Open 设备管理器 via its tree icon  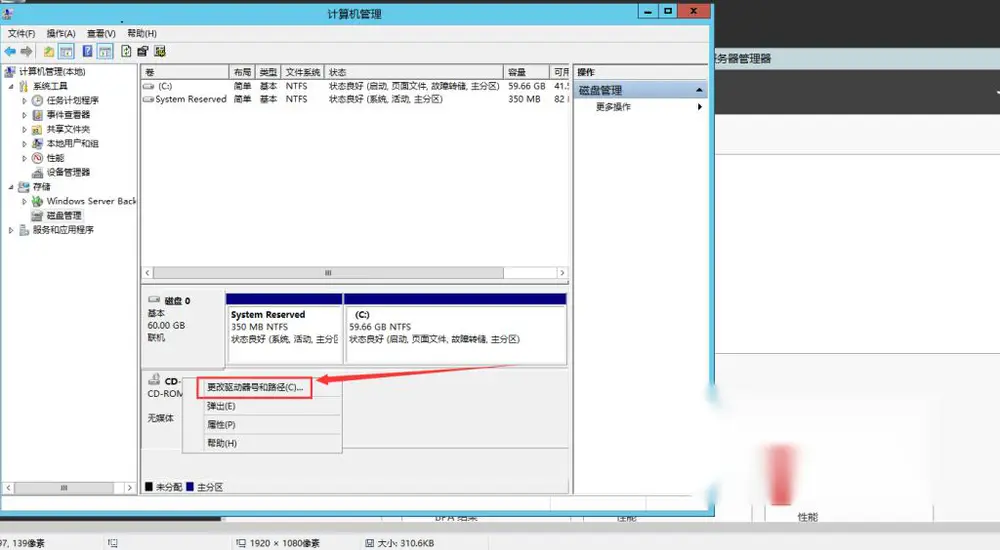(38, 172)
